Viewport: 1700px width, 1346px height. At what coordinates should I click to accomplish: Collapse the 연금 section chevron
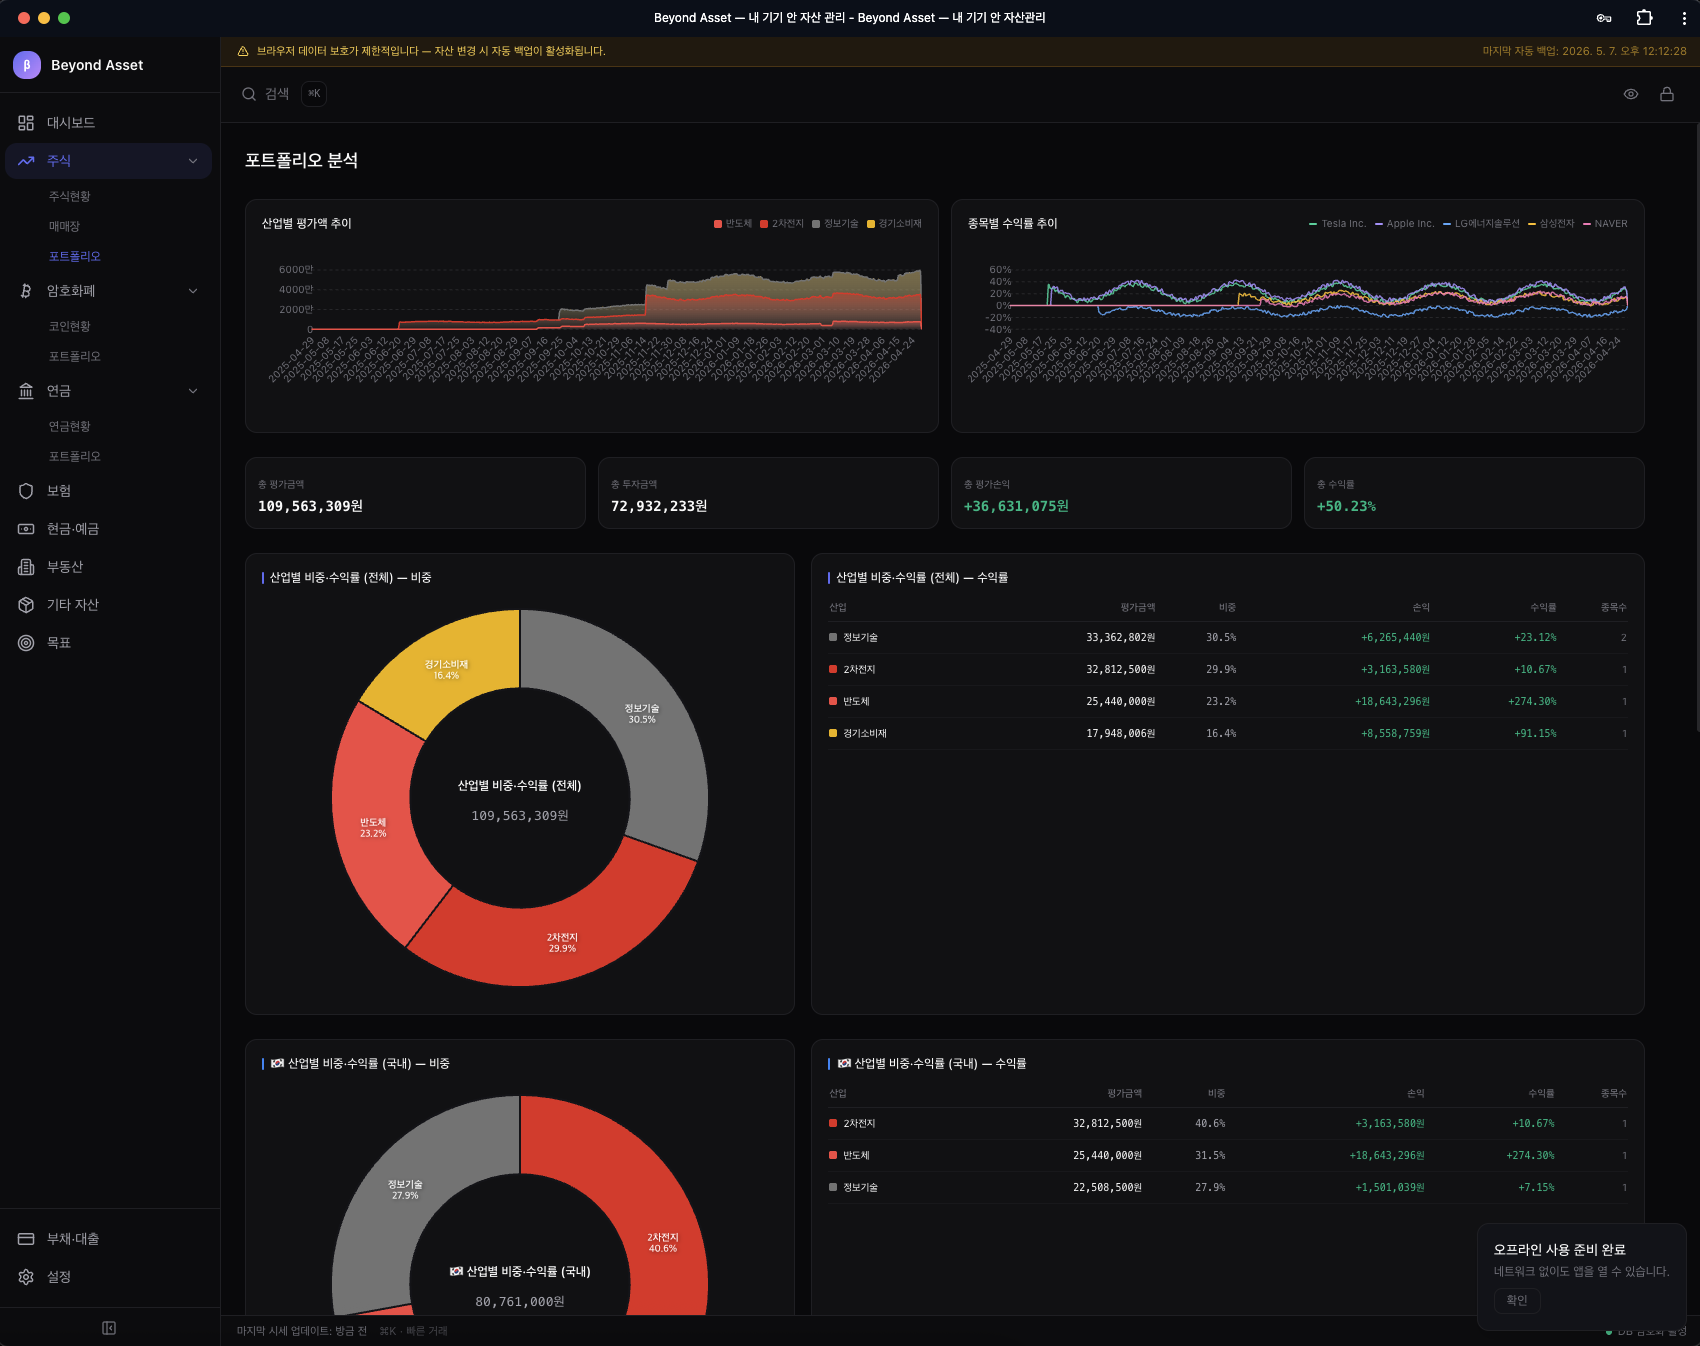pos(193,391)
